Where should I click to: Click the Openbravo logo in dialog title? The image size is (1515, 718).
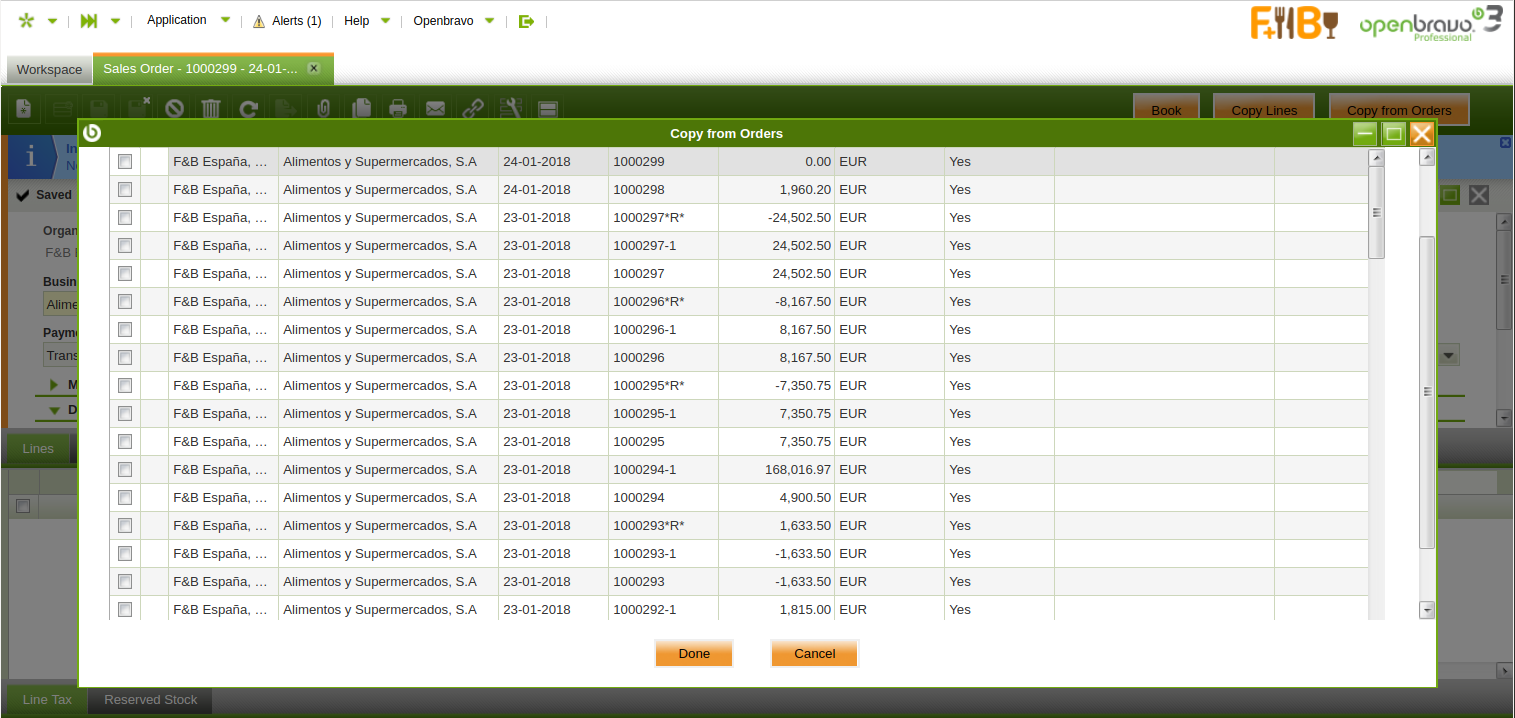(x=92, y=133)
